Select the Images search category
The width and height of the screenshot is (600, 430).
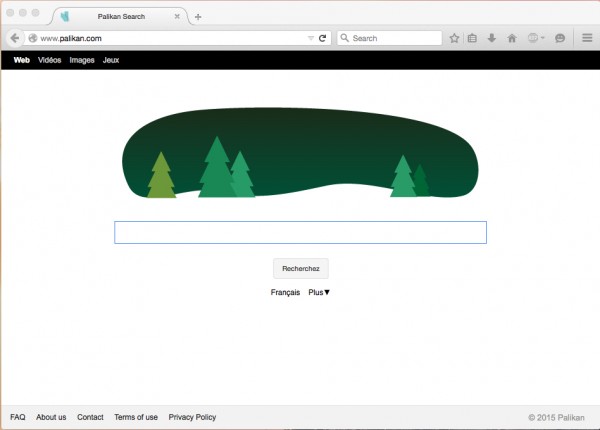click(x=82, y=60)
